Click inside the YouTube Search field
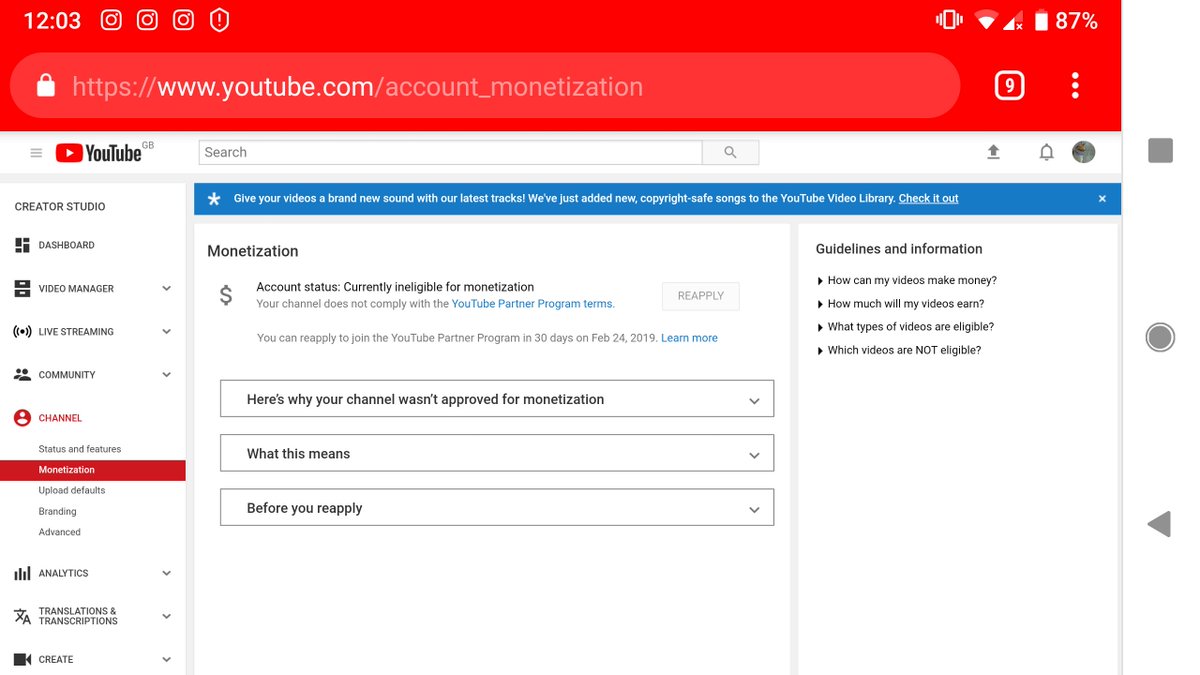Viewport: 1200px width, 675px height. tap(450, 152)
